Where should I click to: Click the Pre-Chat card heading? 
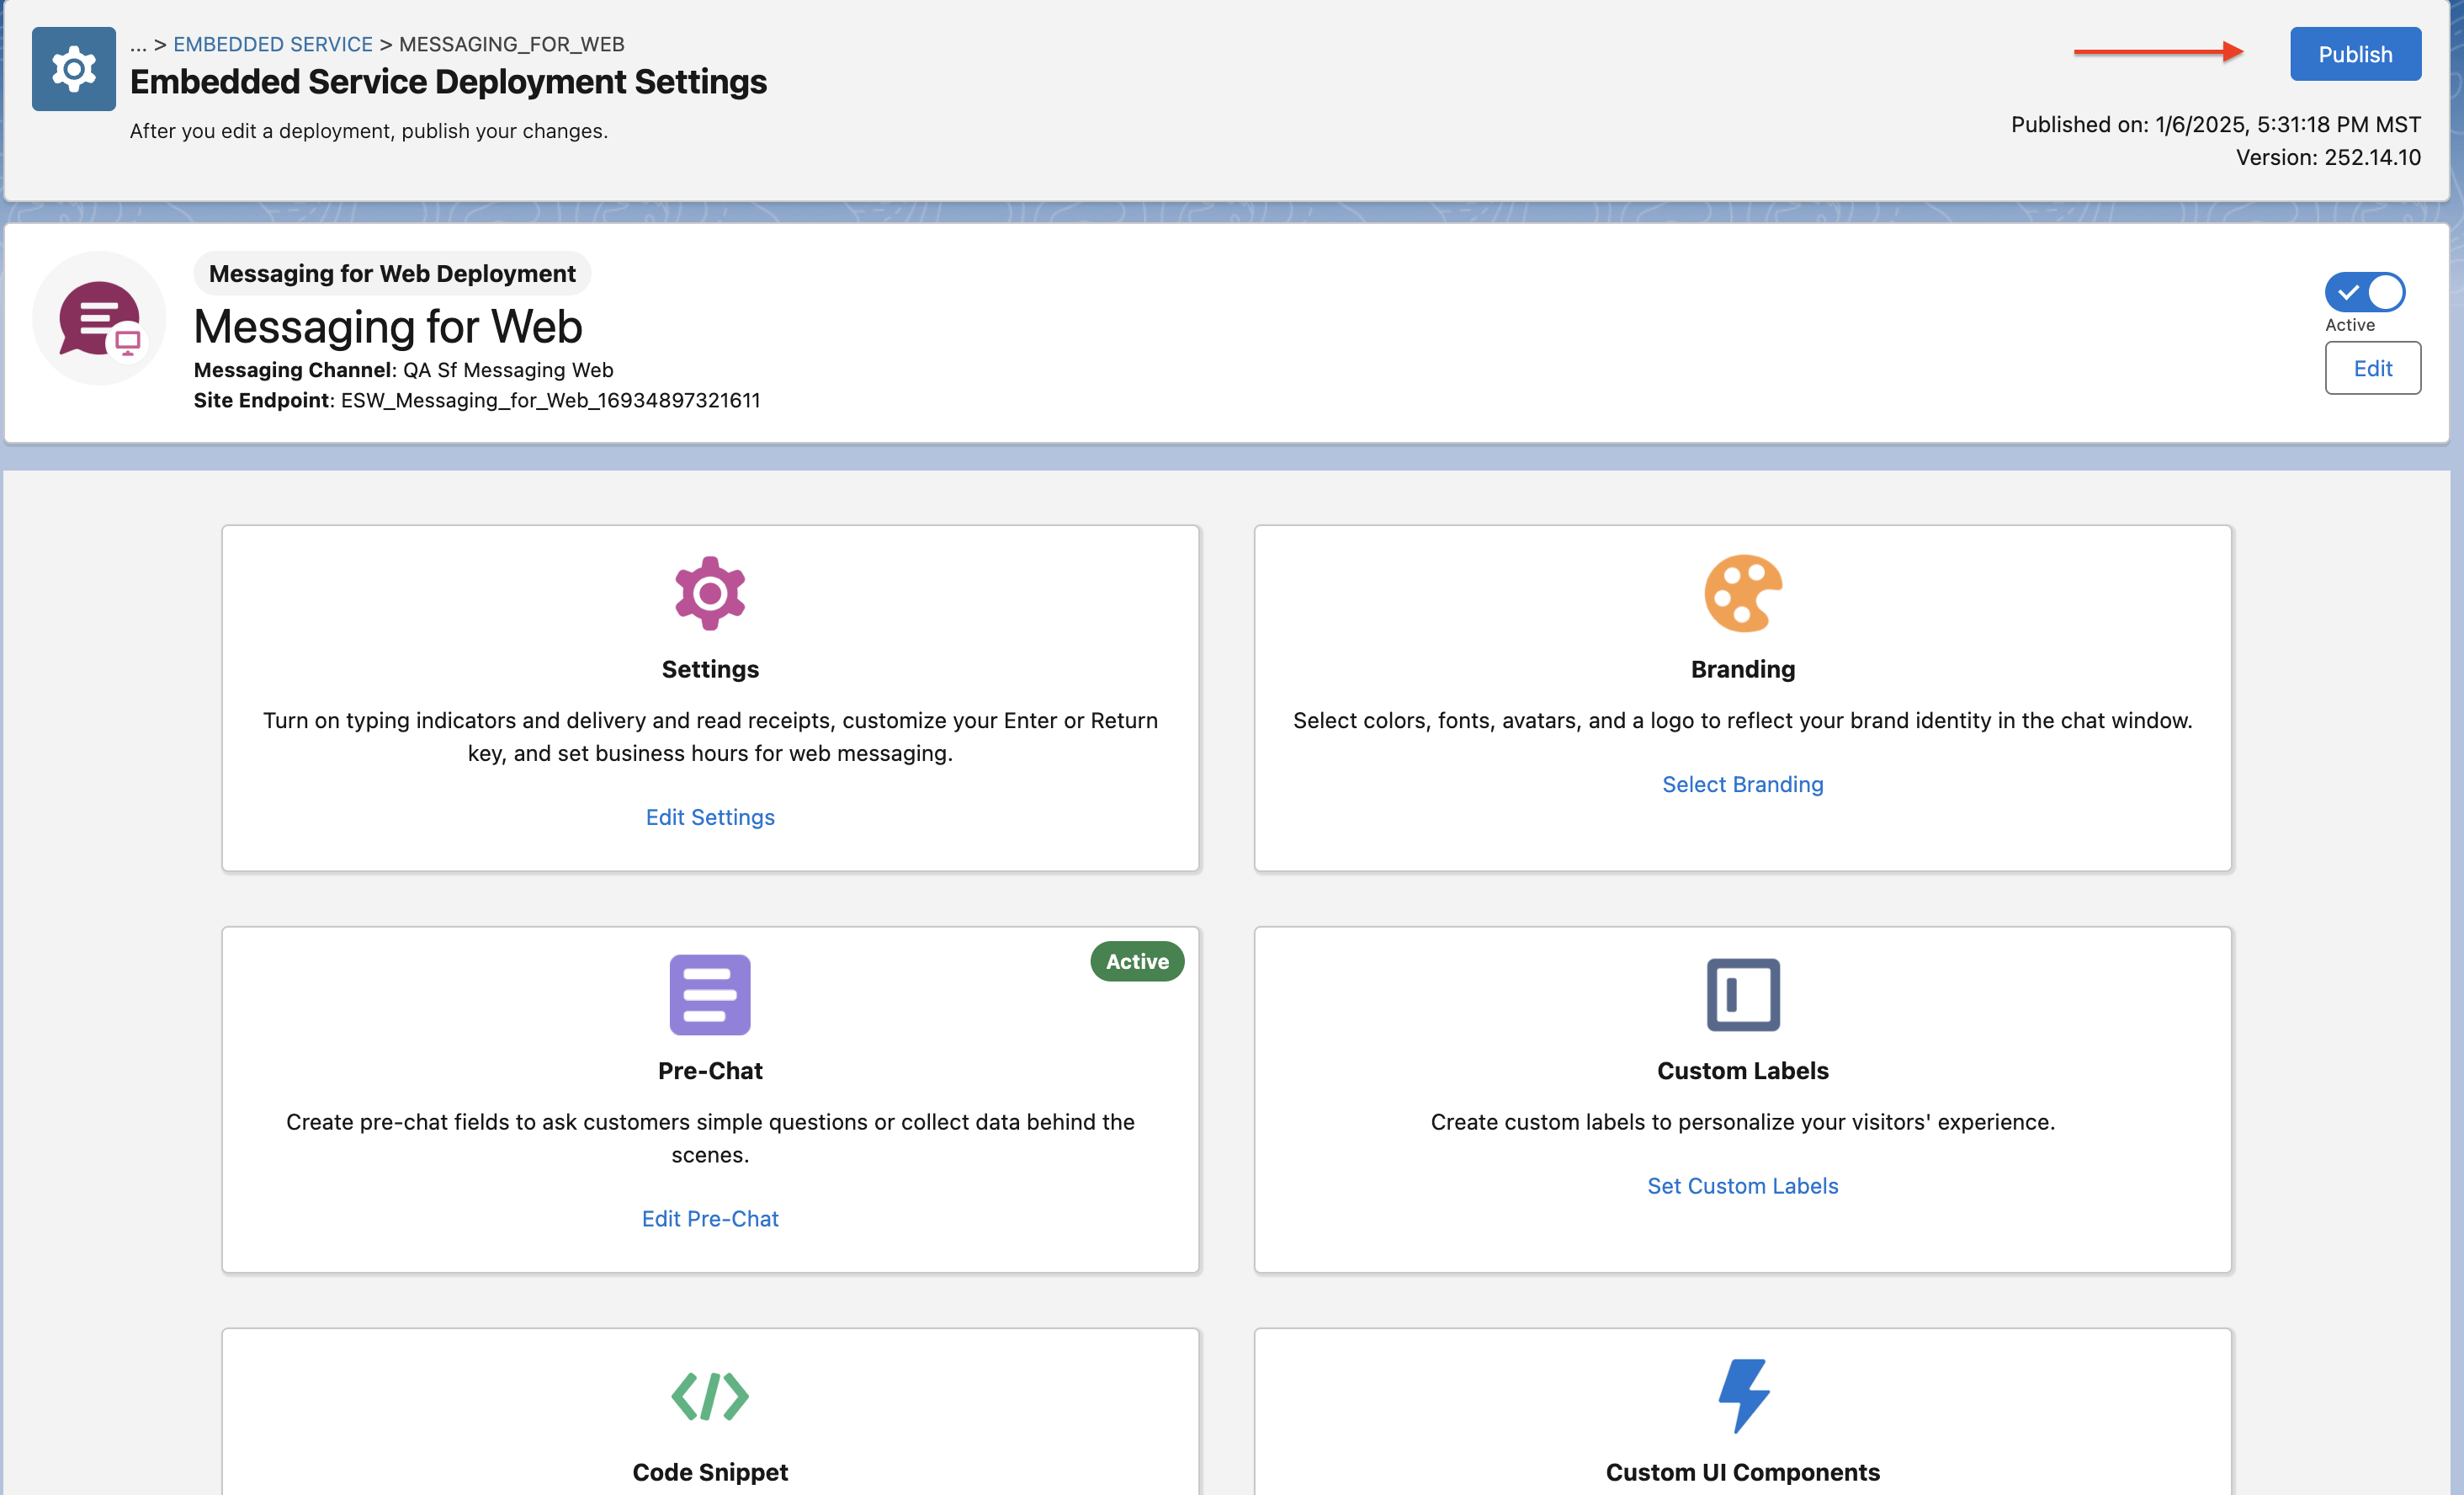[710, 1070]
